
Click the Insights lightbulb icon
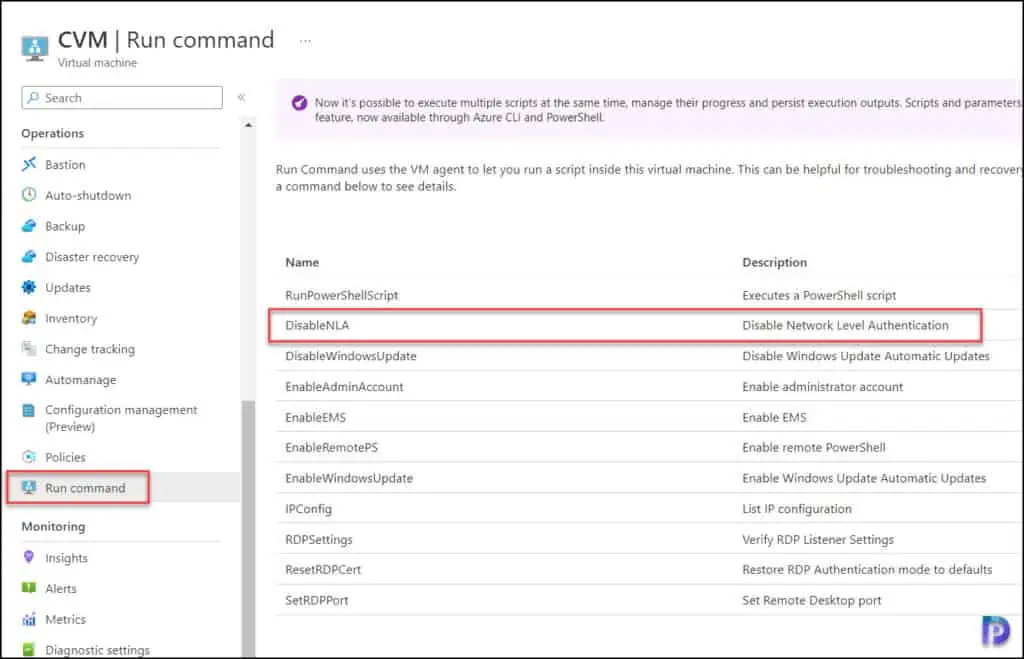tap(29, 557)
